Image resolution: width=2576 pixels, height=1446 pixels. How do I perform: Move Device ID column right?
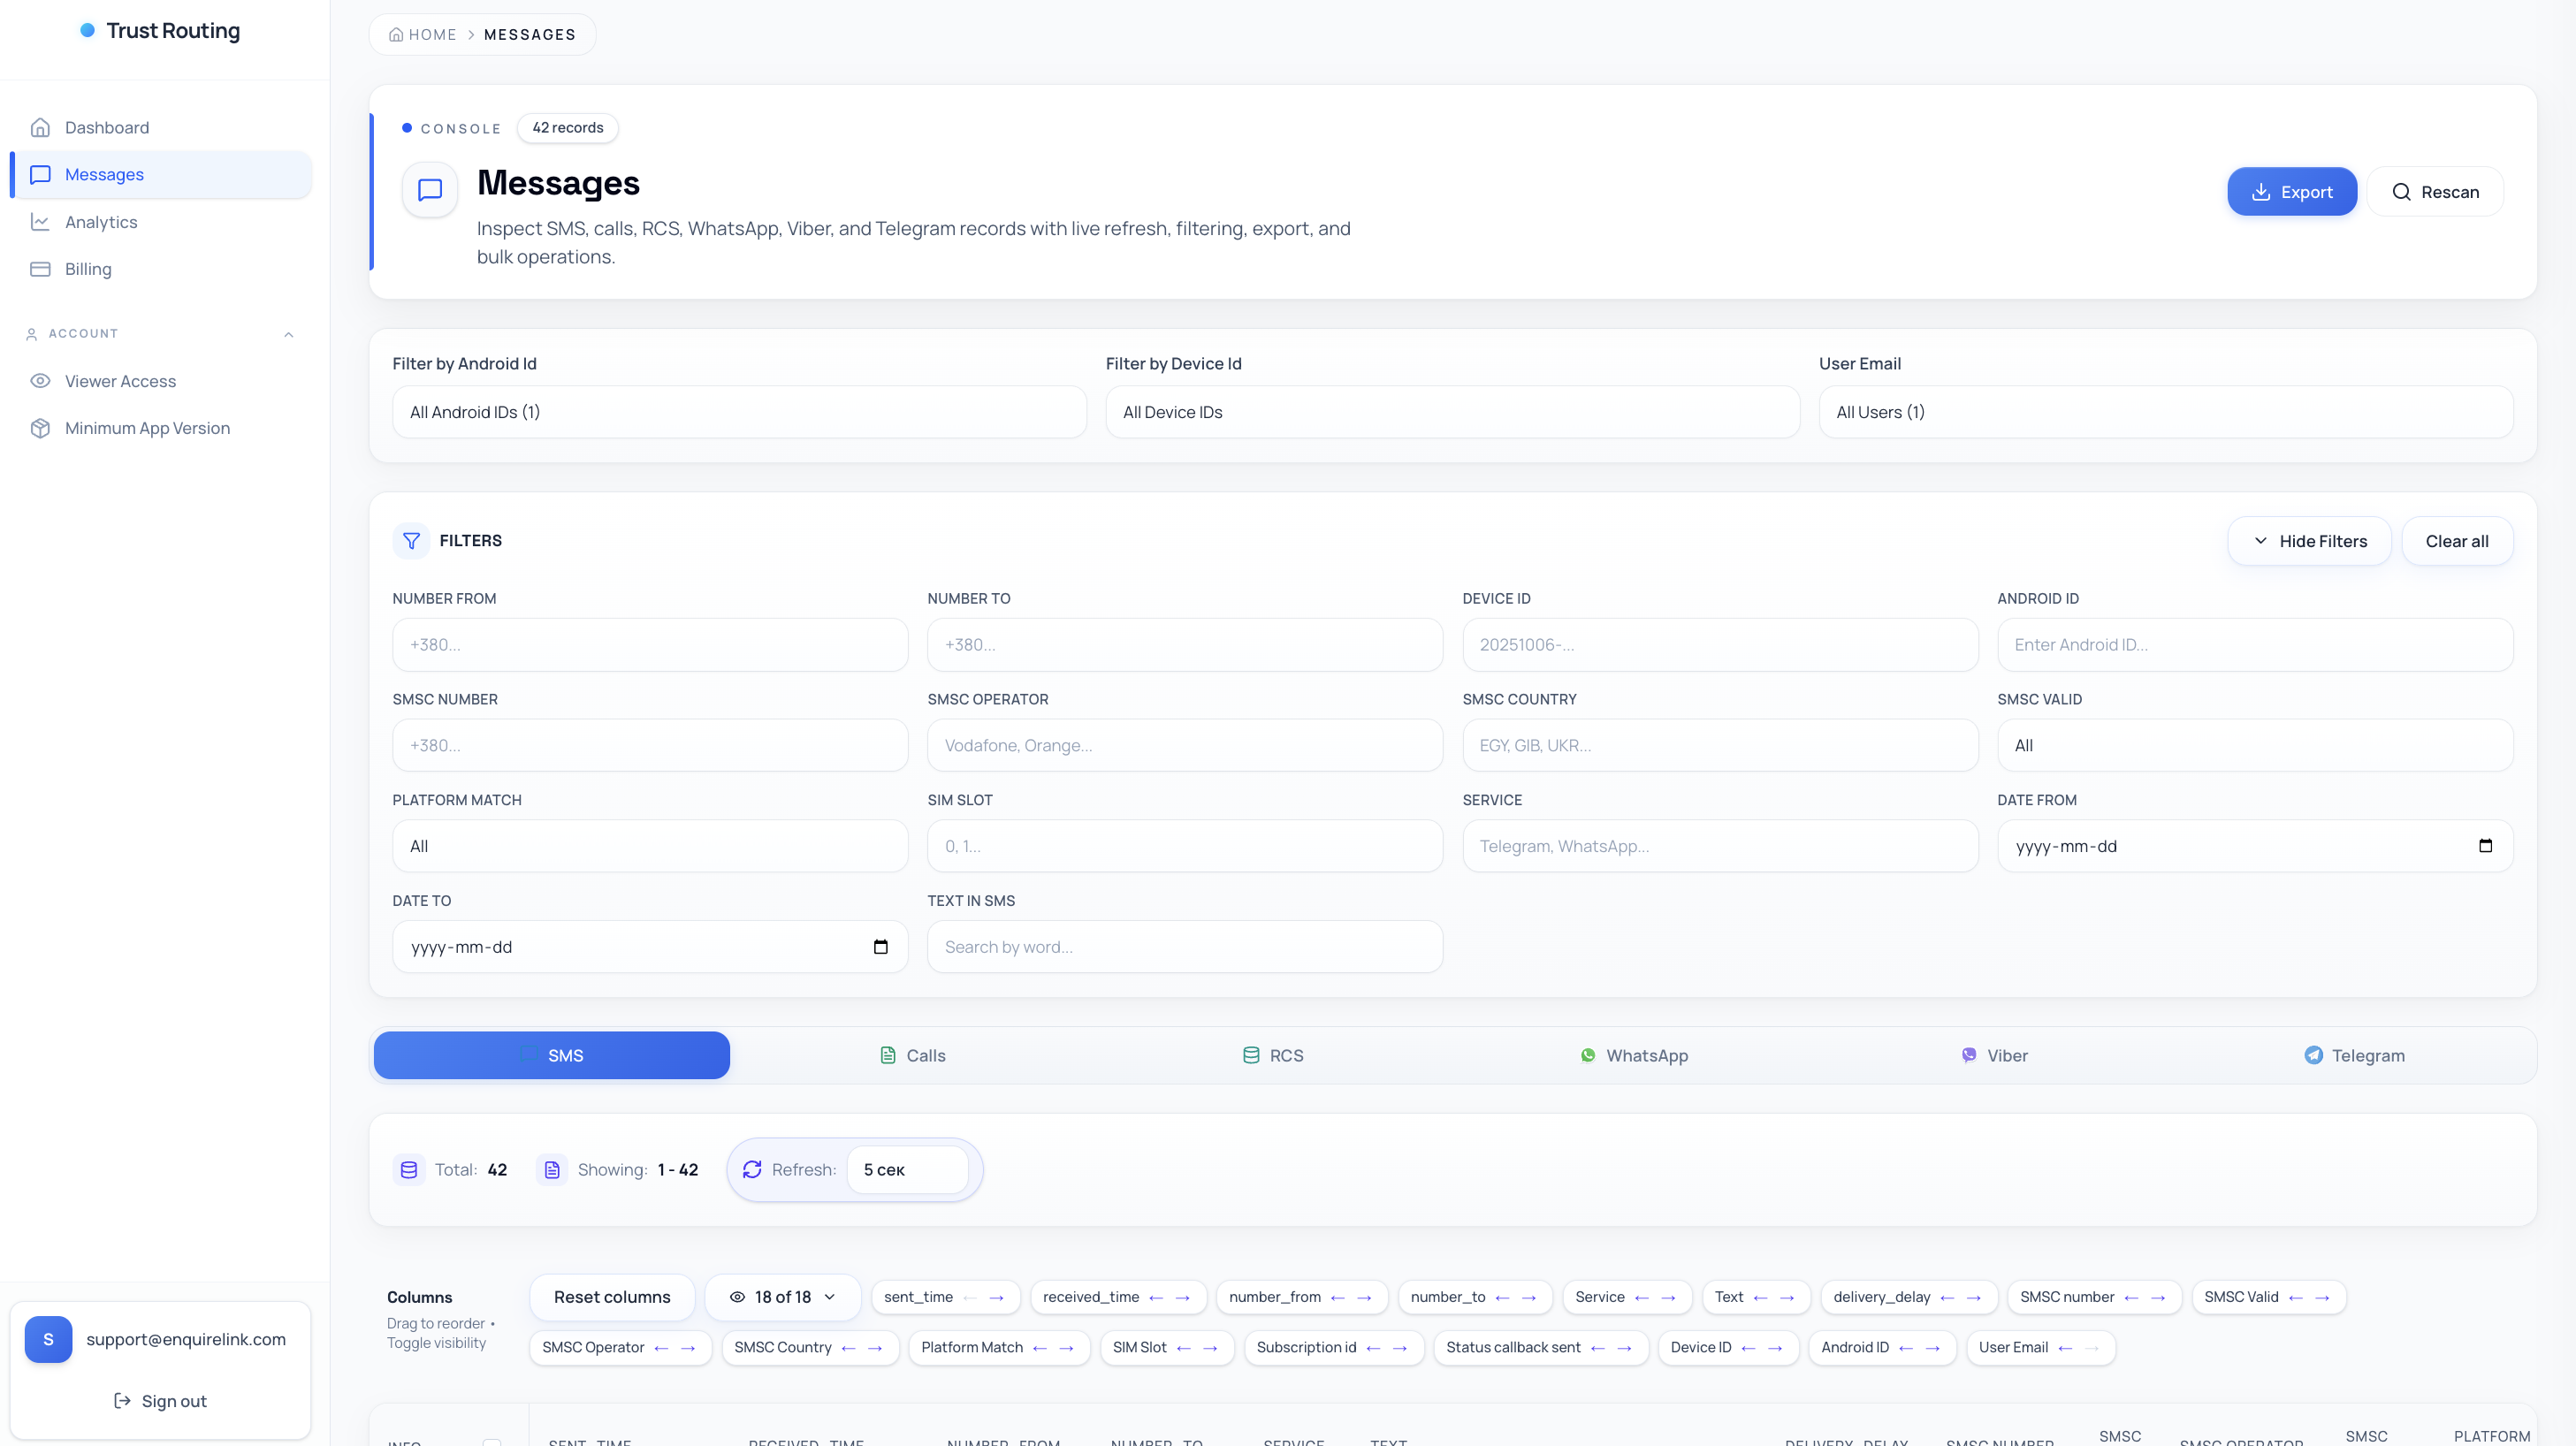[x=1775, y=1348]
